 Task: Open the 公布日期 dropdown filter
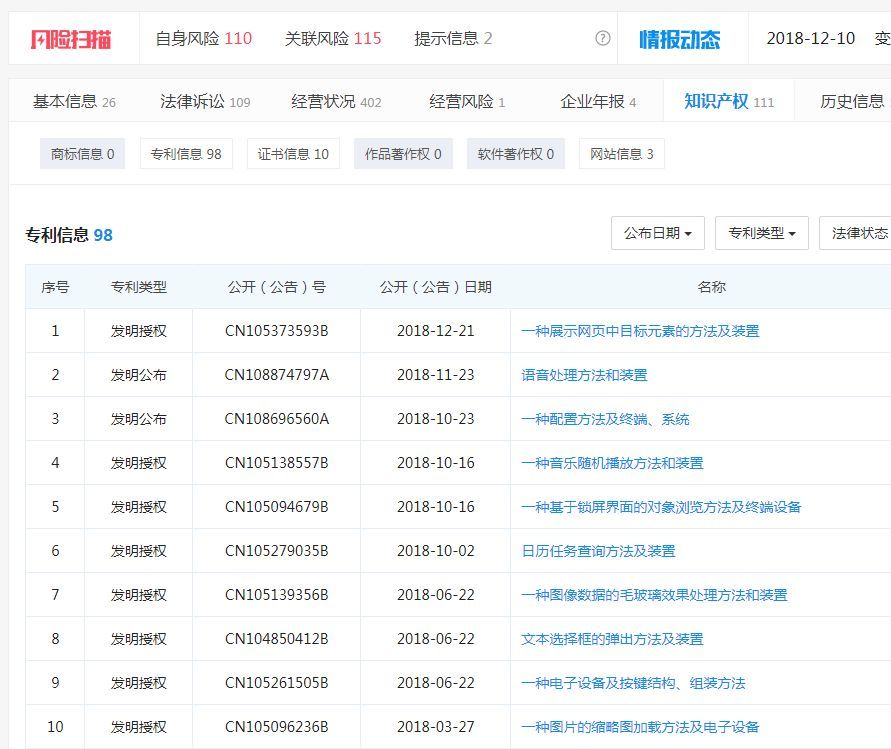point(657,233)
